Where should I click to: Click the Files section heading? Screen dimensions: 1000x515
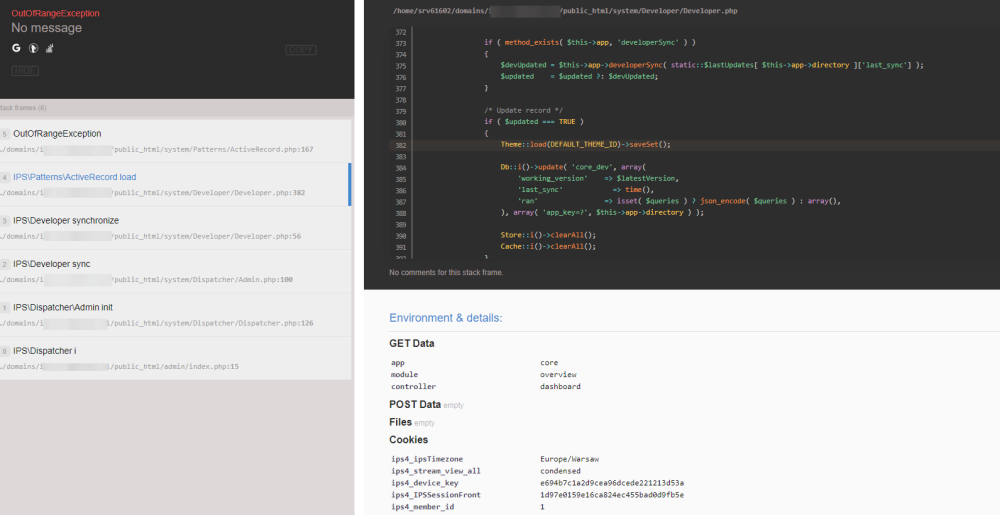pos(401,422)
